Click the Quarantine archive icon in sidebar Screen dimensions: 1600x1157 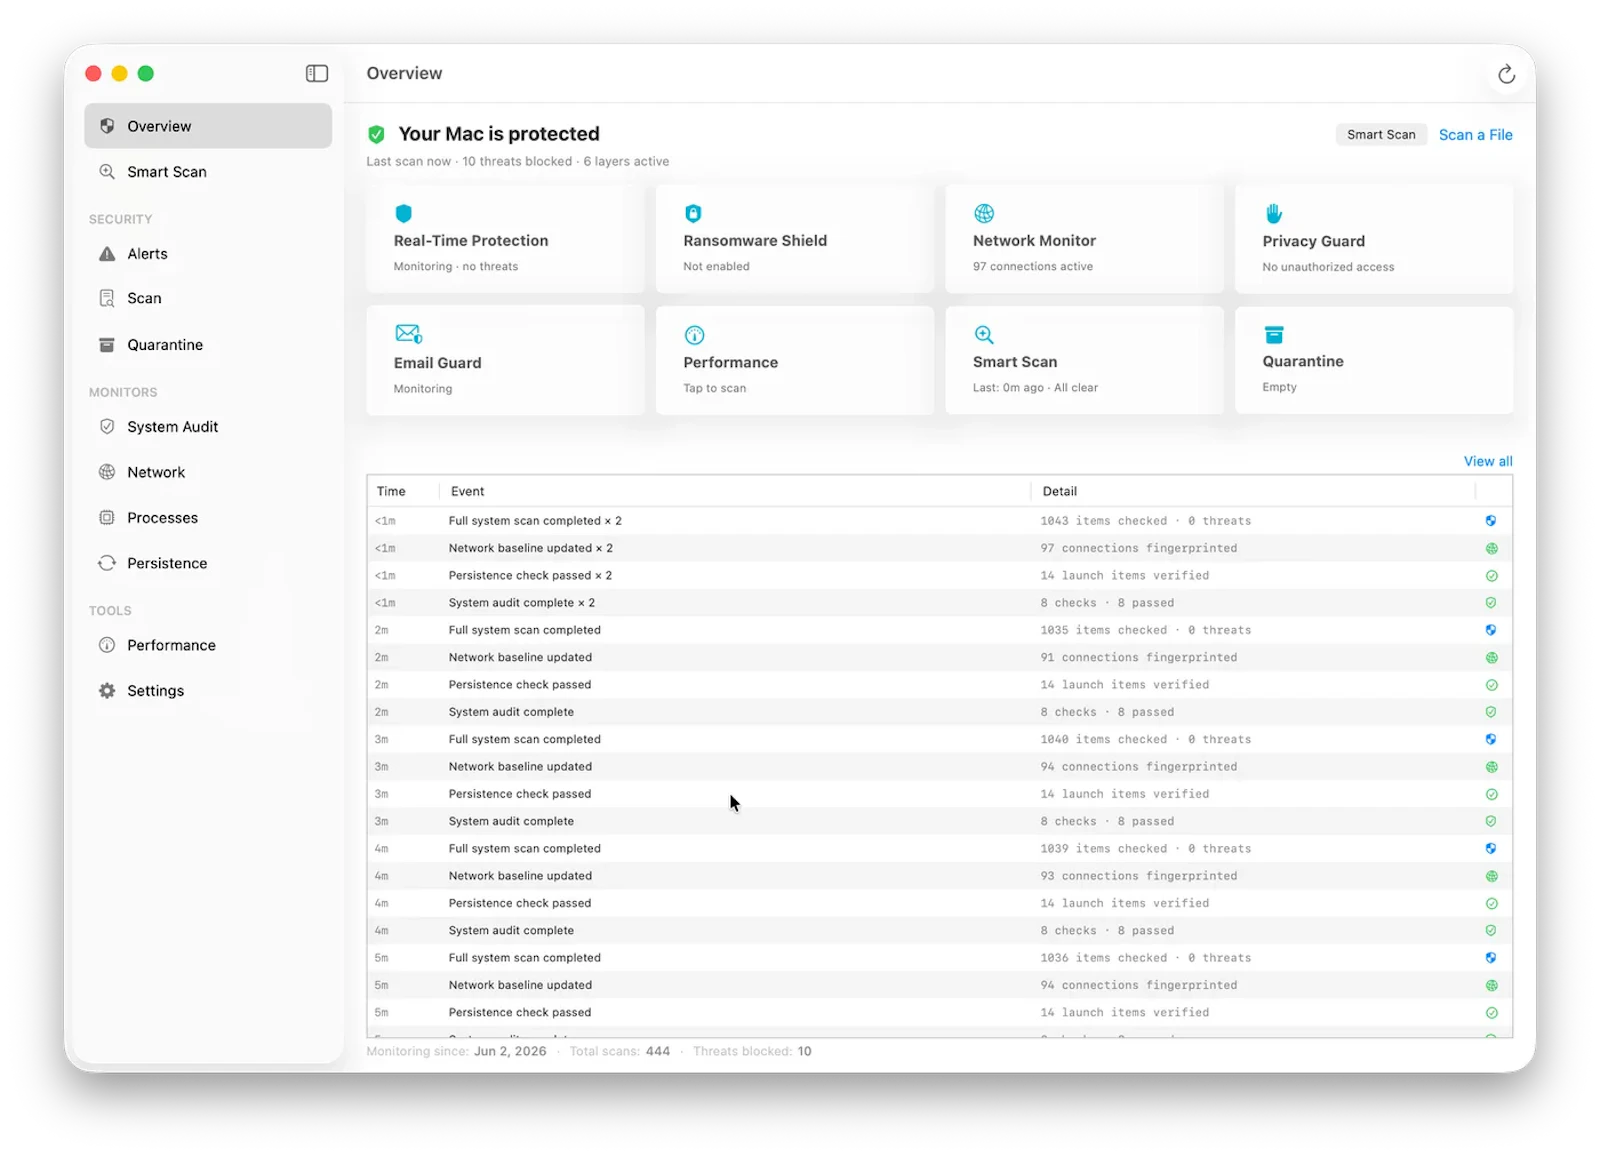[x=107, y=345]
